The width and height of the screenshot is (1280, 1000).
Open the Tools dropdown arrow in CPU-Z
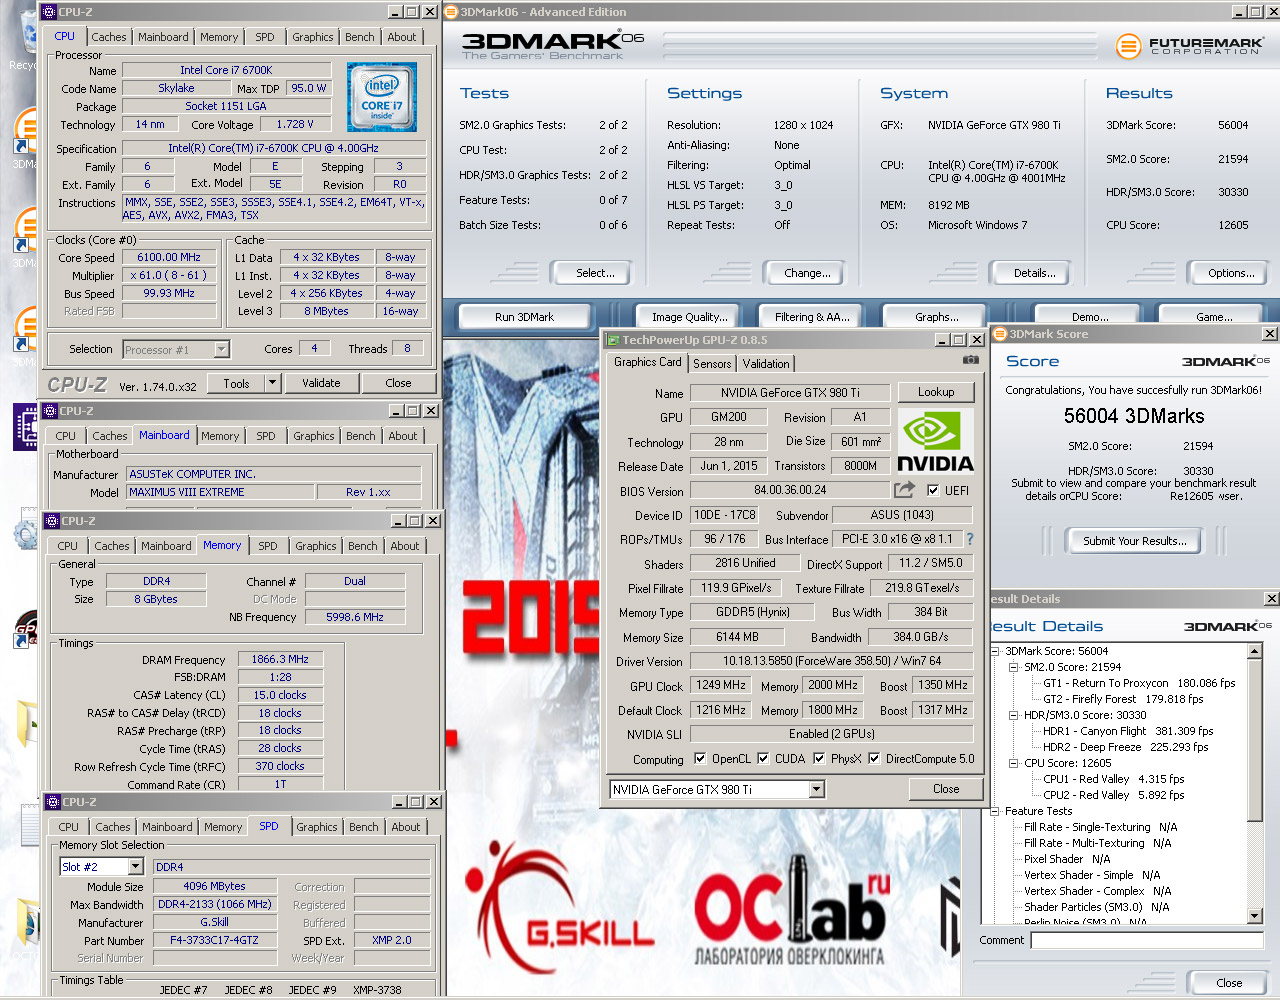click(272, 383)
